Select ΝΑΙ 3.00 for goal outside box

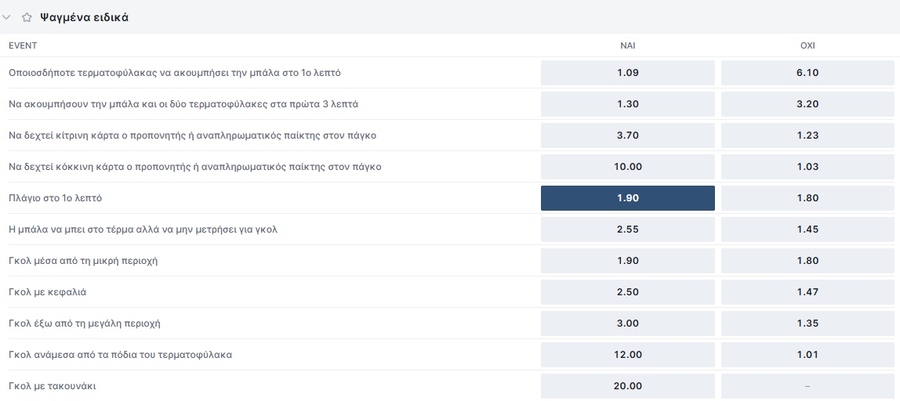[628, 323]
